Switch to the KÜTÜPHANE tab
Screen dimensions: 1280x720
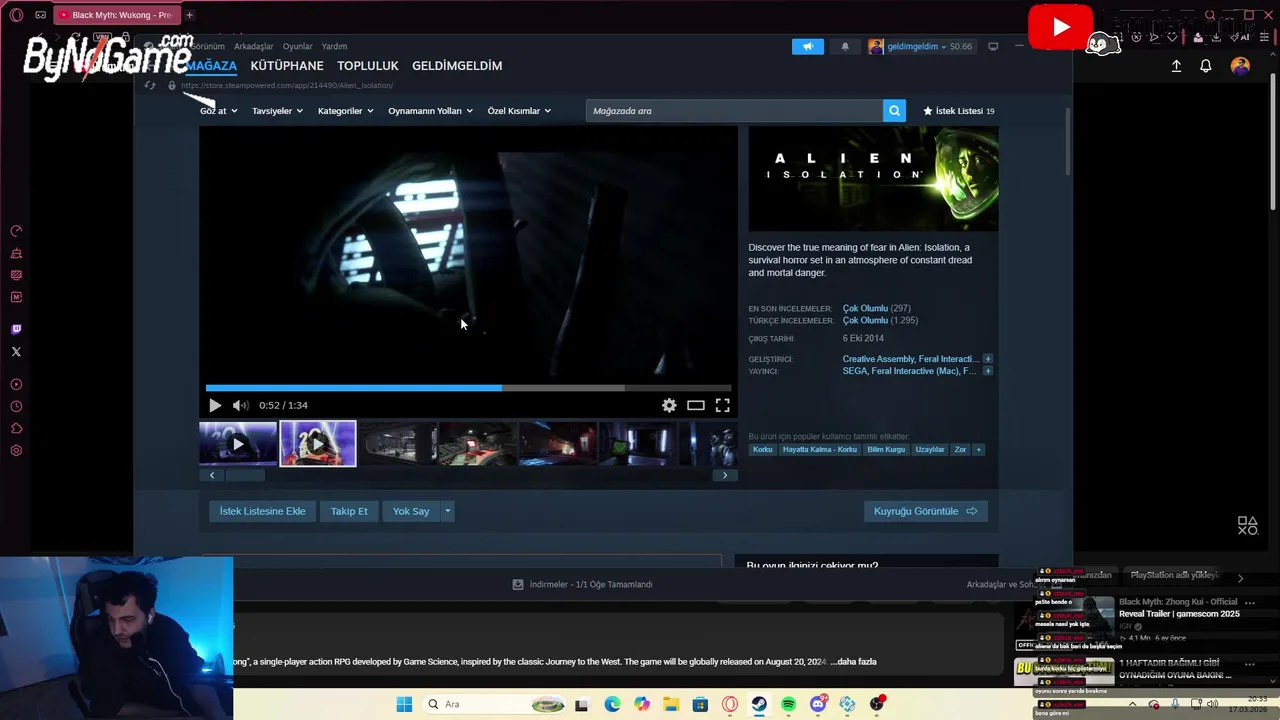click(x=287, y=66)
